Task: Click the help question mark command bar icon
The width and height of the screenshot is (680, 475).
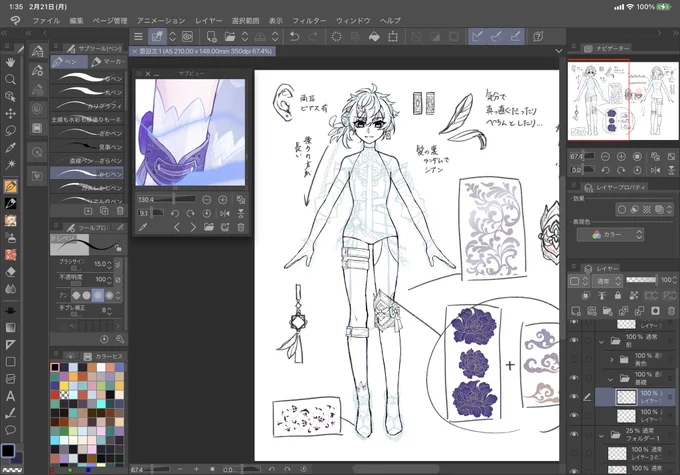Action: coord(538,37)
